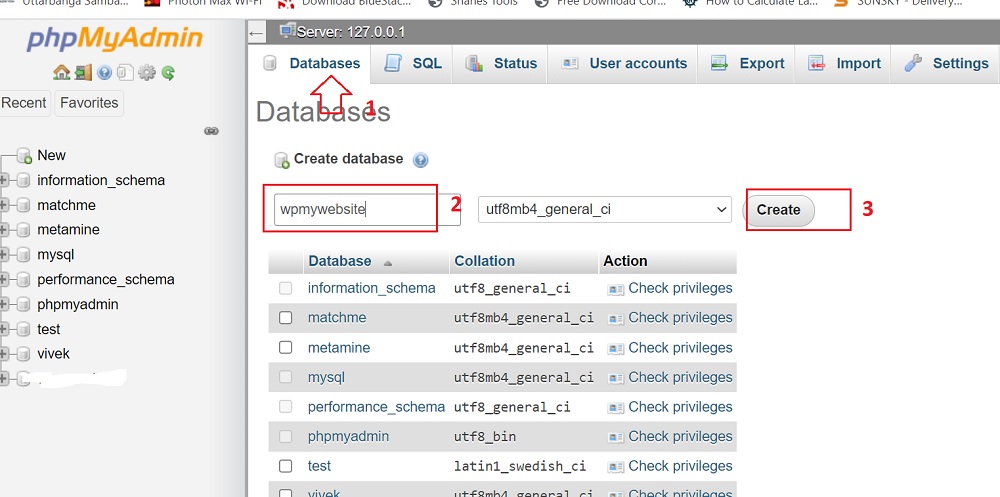The width and height of the screenshot is (1000, 497).
Task: Click the link-with-main-panel chain icon
Action: [211, 131]
